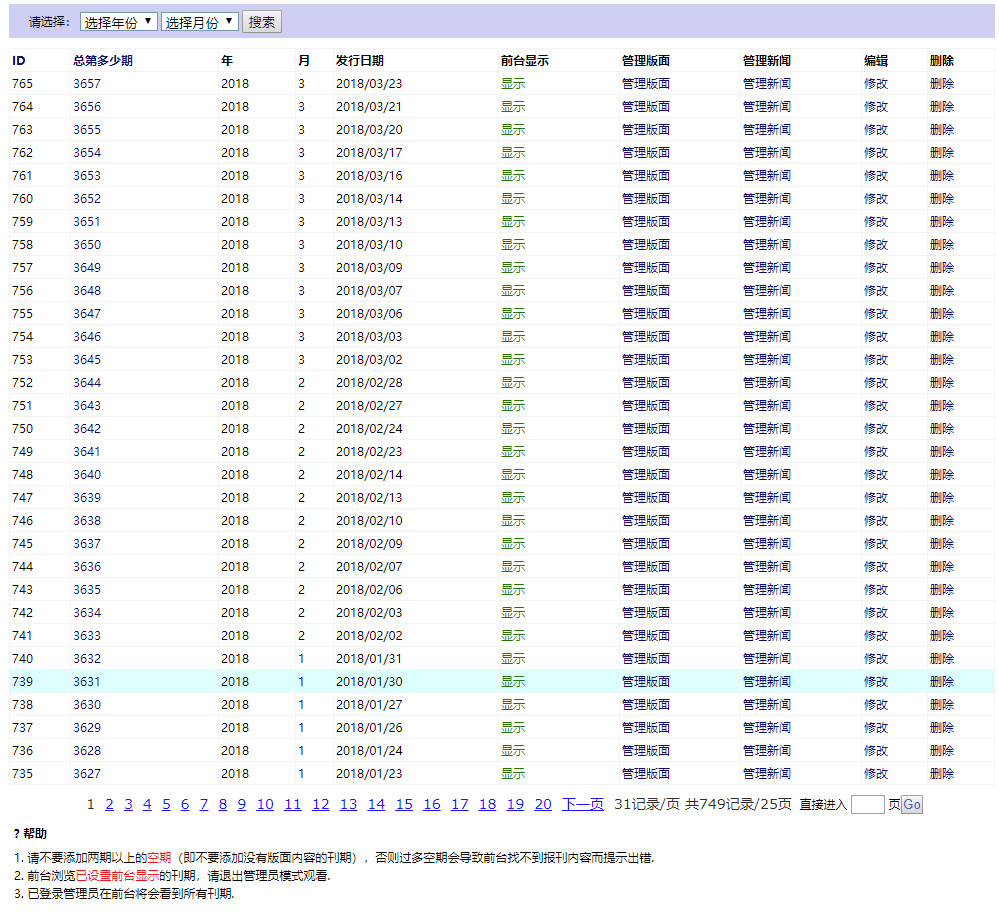Edit the issue dated 2018/02/14
This screenshot has width=999, height=912.
point(875,475)
